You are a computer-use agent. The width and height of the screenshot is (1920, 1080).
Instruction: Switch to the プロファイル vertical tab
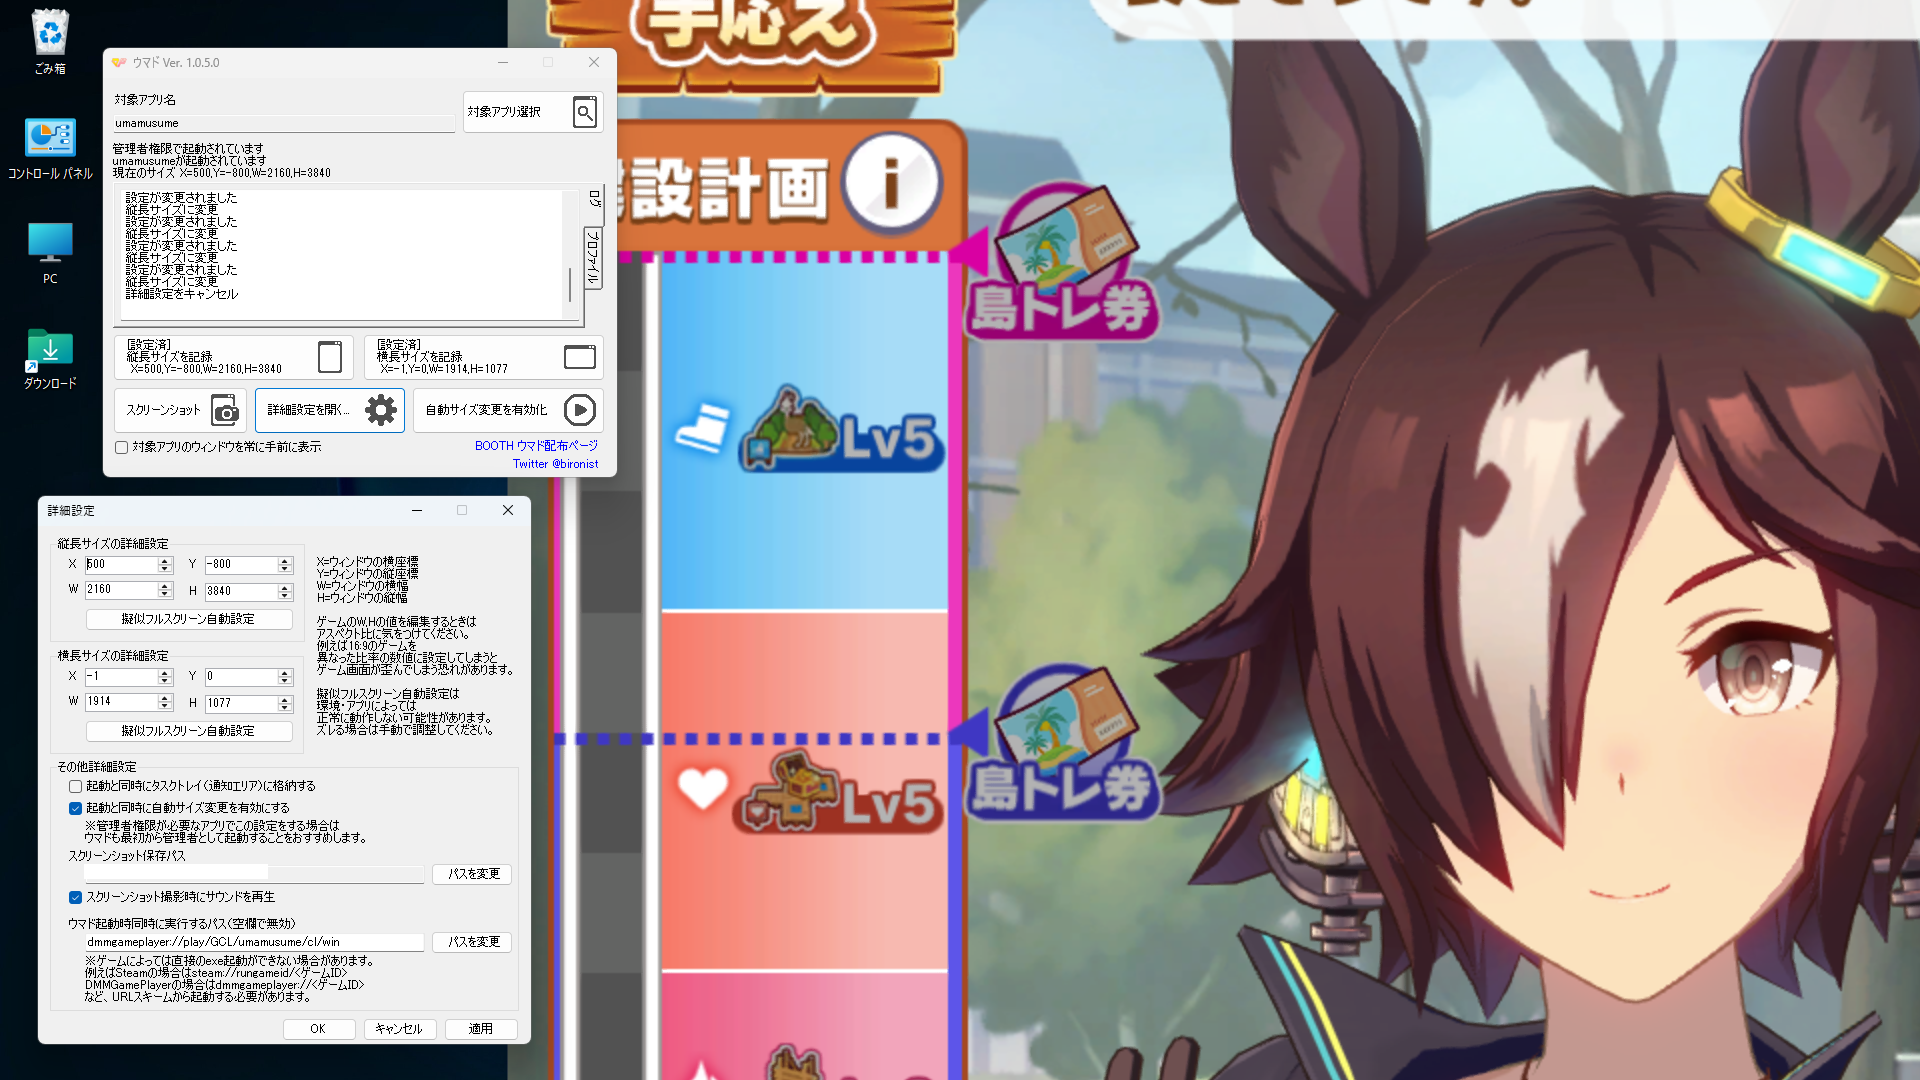594,259
